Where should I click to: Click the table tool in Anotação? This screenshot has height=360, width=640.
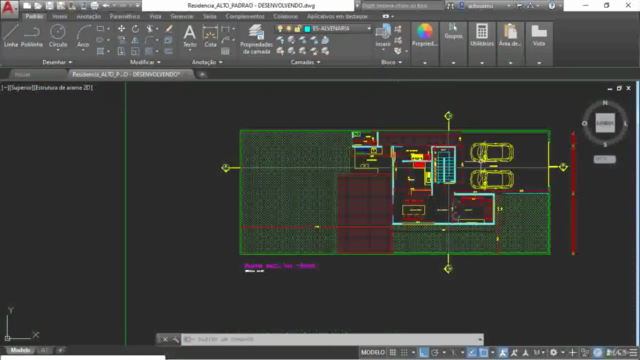pyautogui.click(x=225, y=51)
